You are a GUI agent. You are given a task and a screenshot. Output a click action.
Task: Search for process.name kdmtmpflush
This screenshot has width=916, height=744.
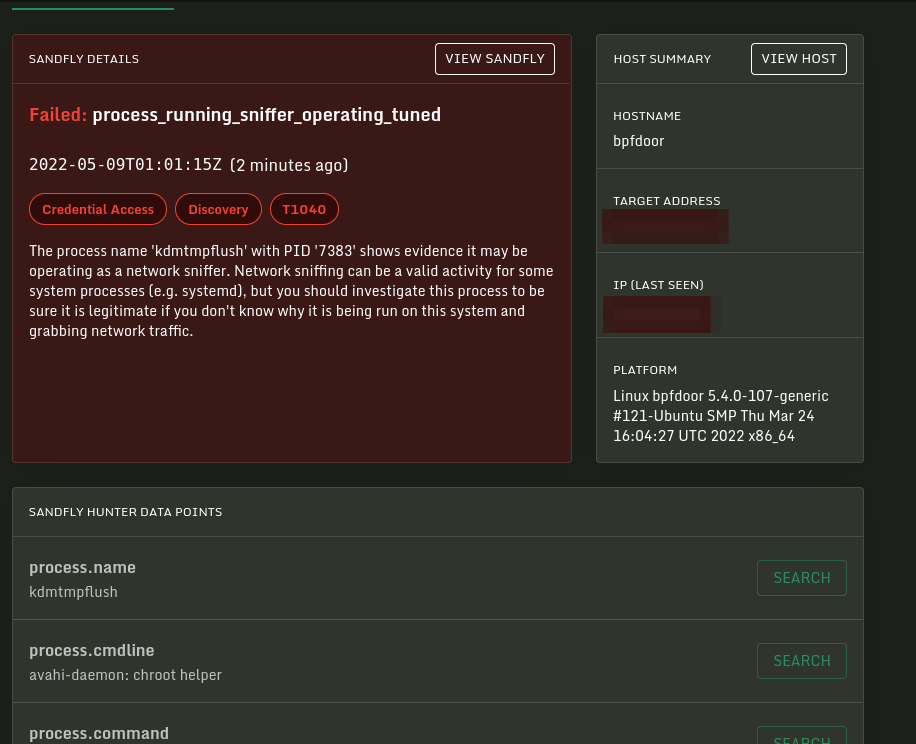coord(802,578)
